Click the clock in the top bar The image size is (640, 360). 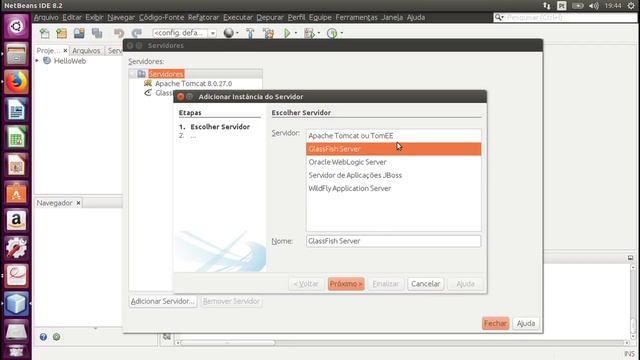coord(613,6)
